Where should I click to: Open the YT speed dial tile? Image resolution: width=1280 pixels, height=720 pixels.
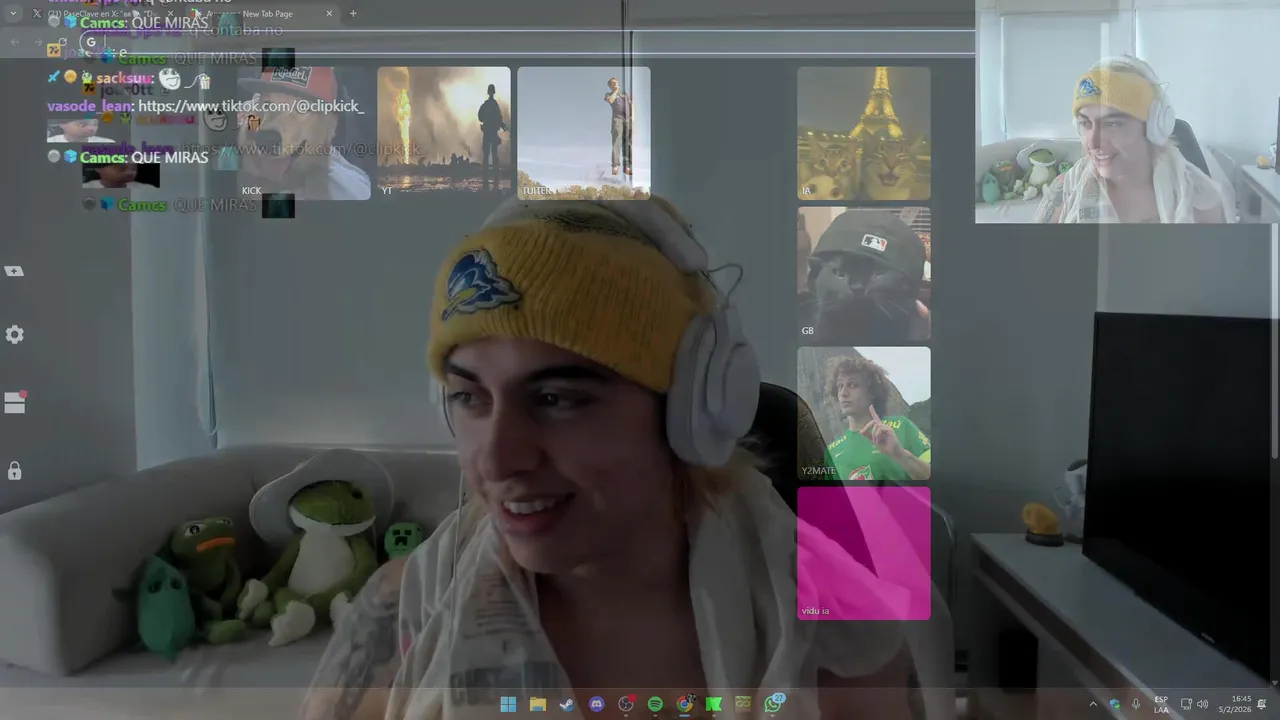[444, 133]
